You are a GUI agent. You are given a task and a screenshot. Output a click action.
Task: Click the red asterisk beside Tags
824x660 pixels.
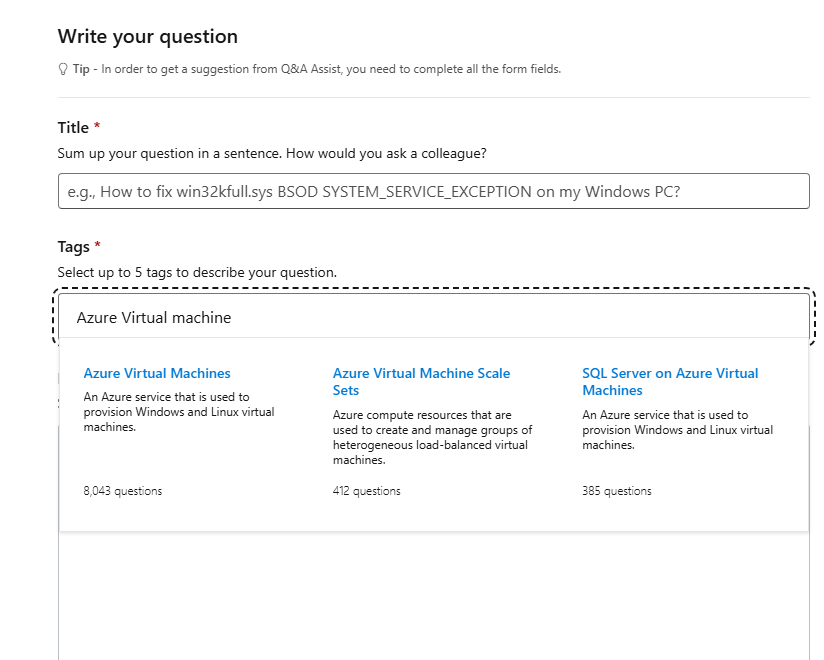click(x=98, y=246)
